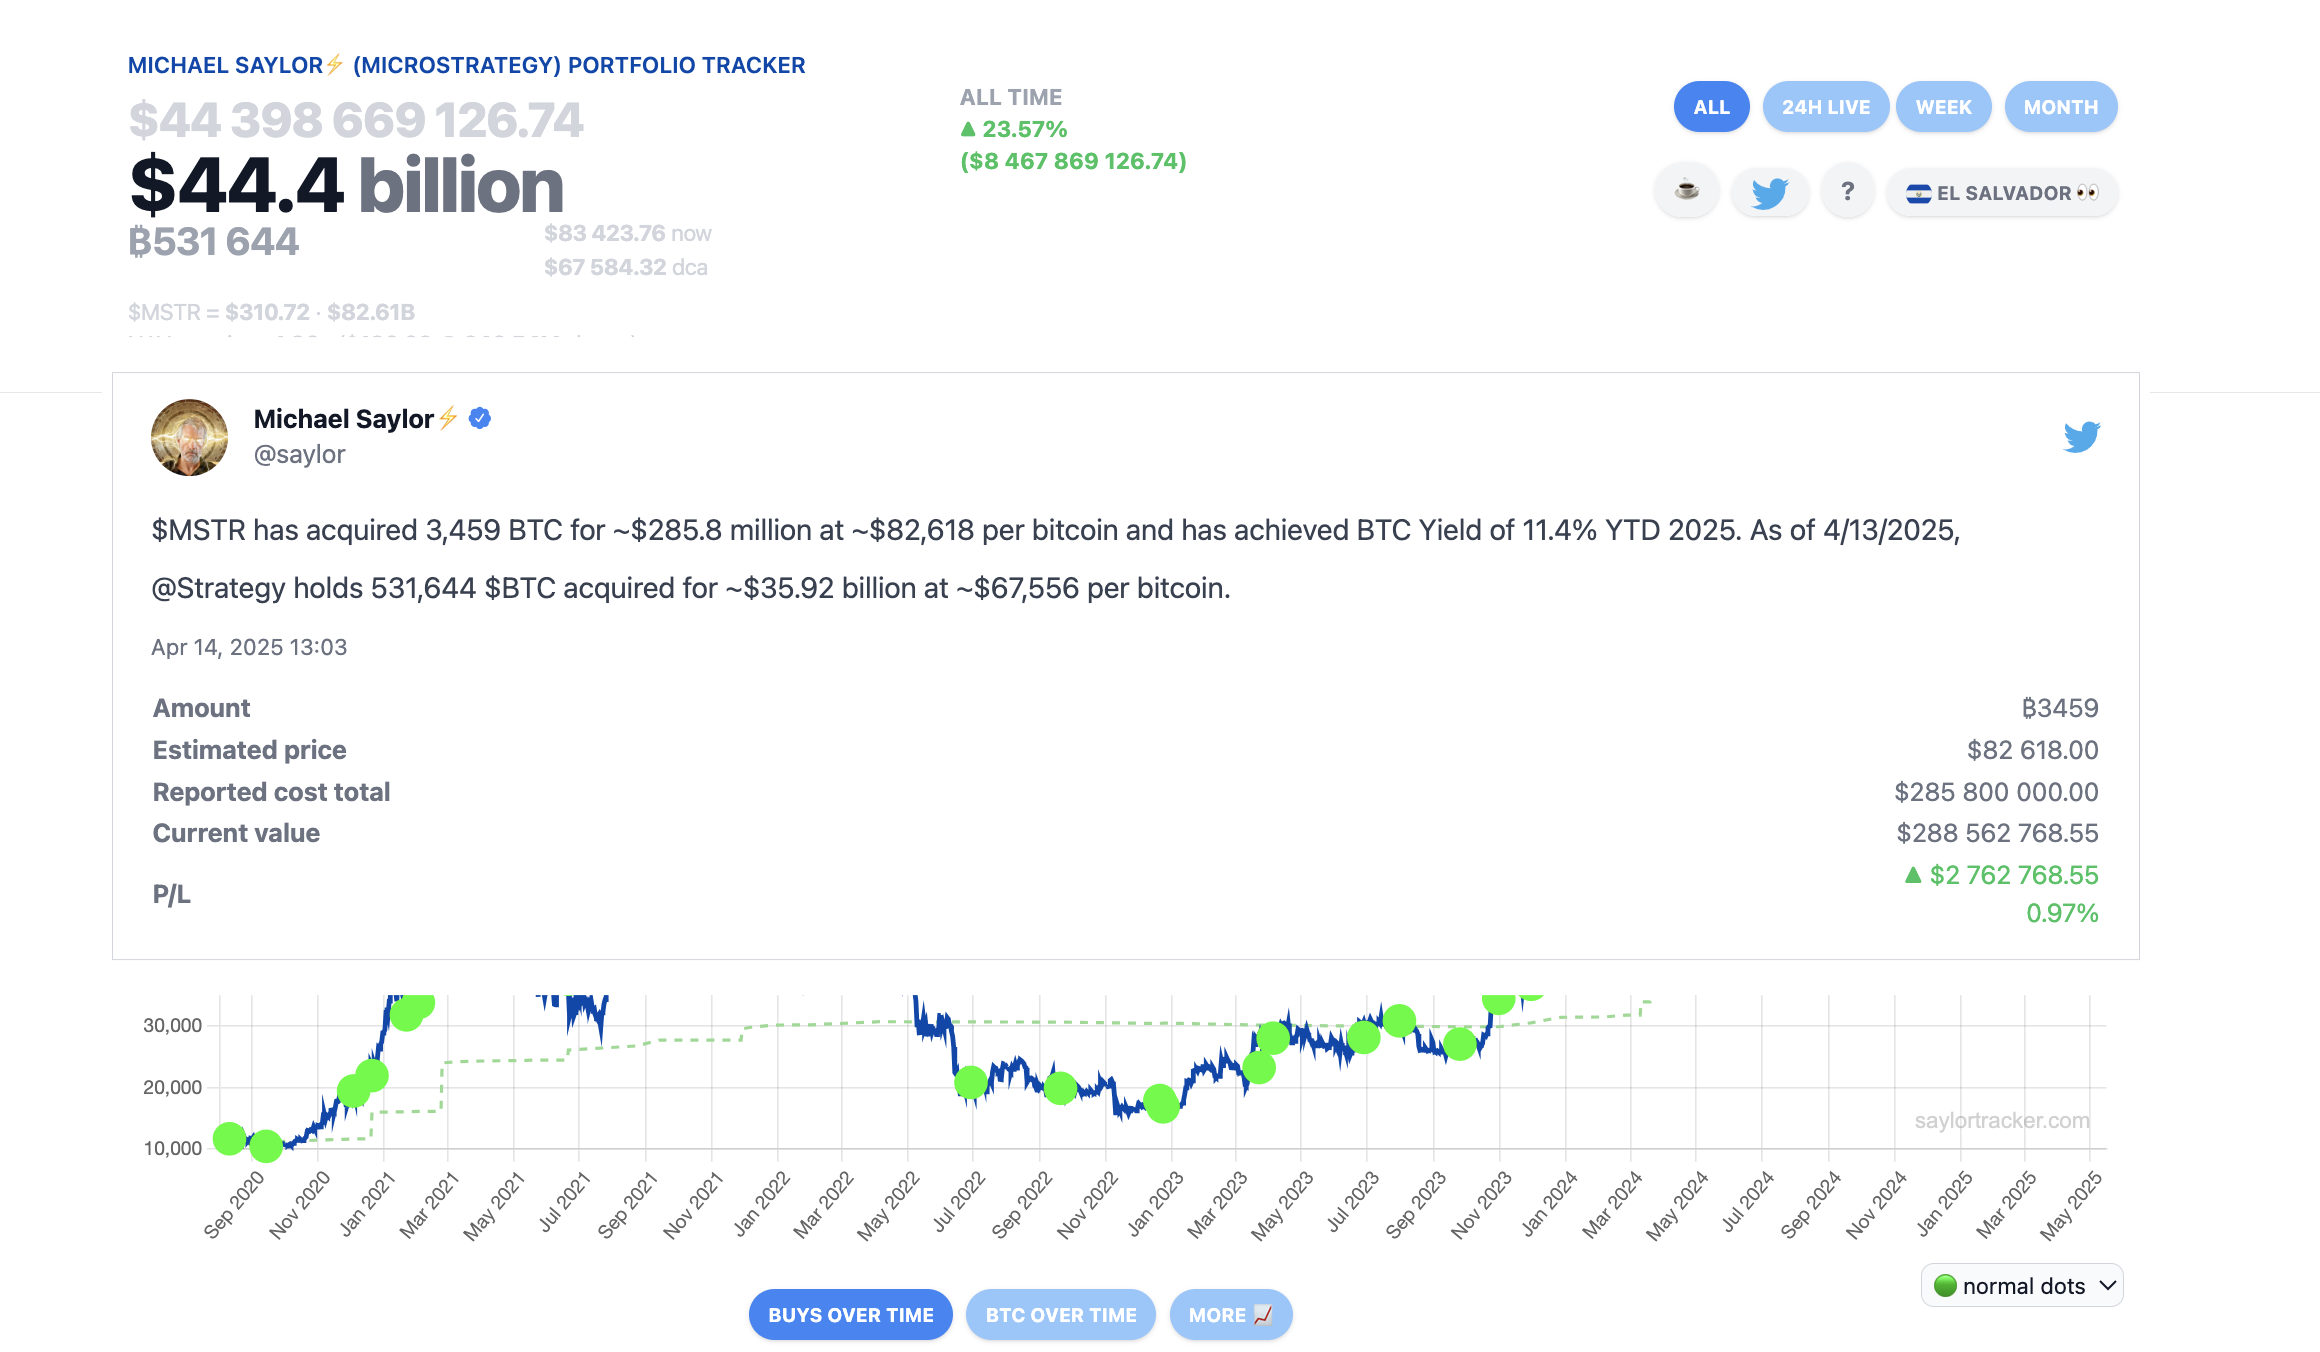Click Michael Saylor's profile avatar
2320x1352 pixels.
click(x=189, y=437)
